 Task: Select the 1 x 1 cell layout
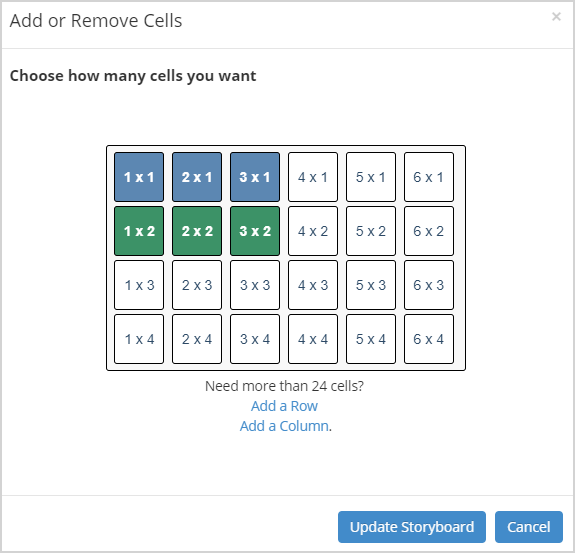coord(139,177)
